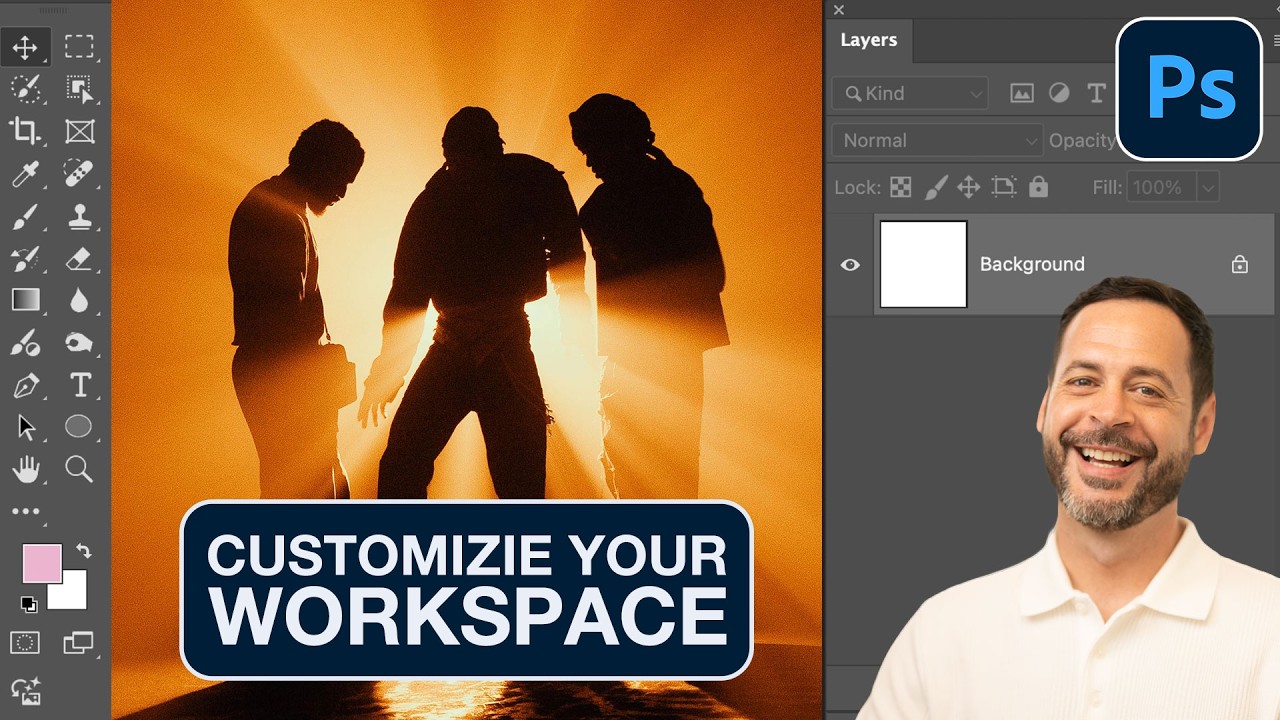Image resolution: width=1280 pixels, height=720 pixels.
Task: Enable lock transparent pixels
Action: click(x=899, y=187)
